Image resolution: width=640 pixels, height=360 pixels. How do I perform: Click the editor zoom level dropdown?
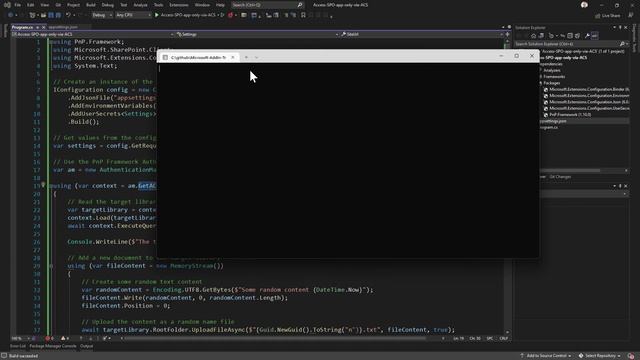tap(20, 338)
